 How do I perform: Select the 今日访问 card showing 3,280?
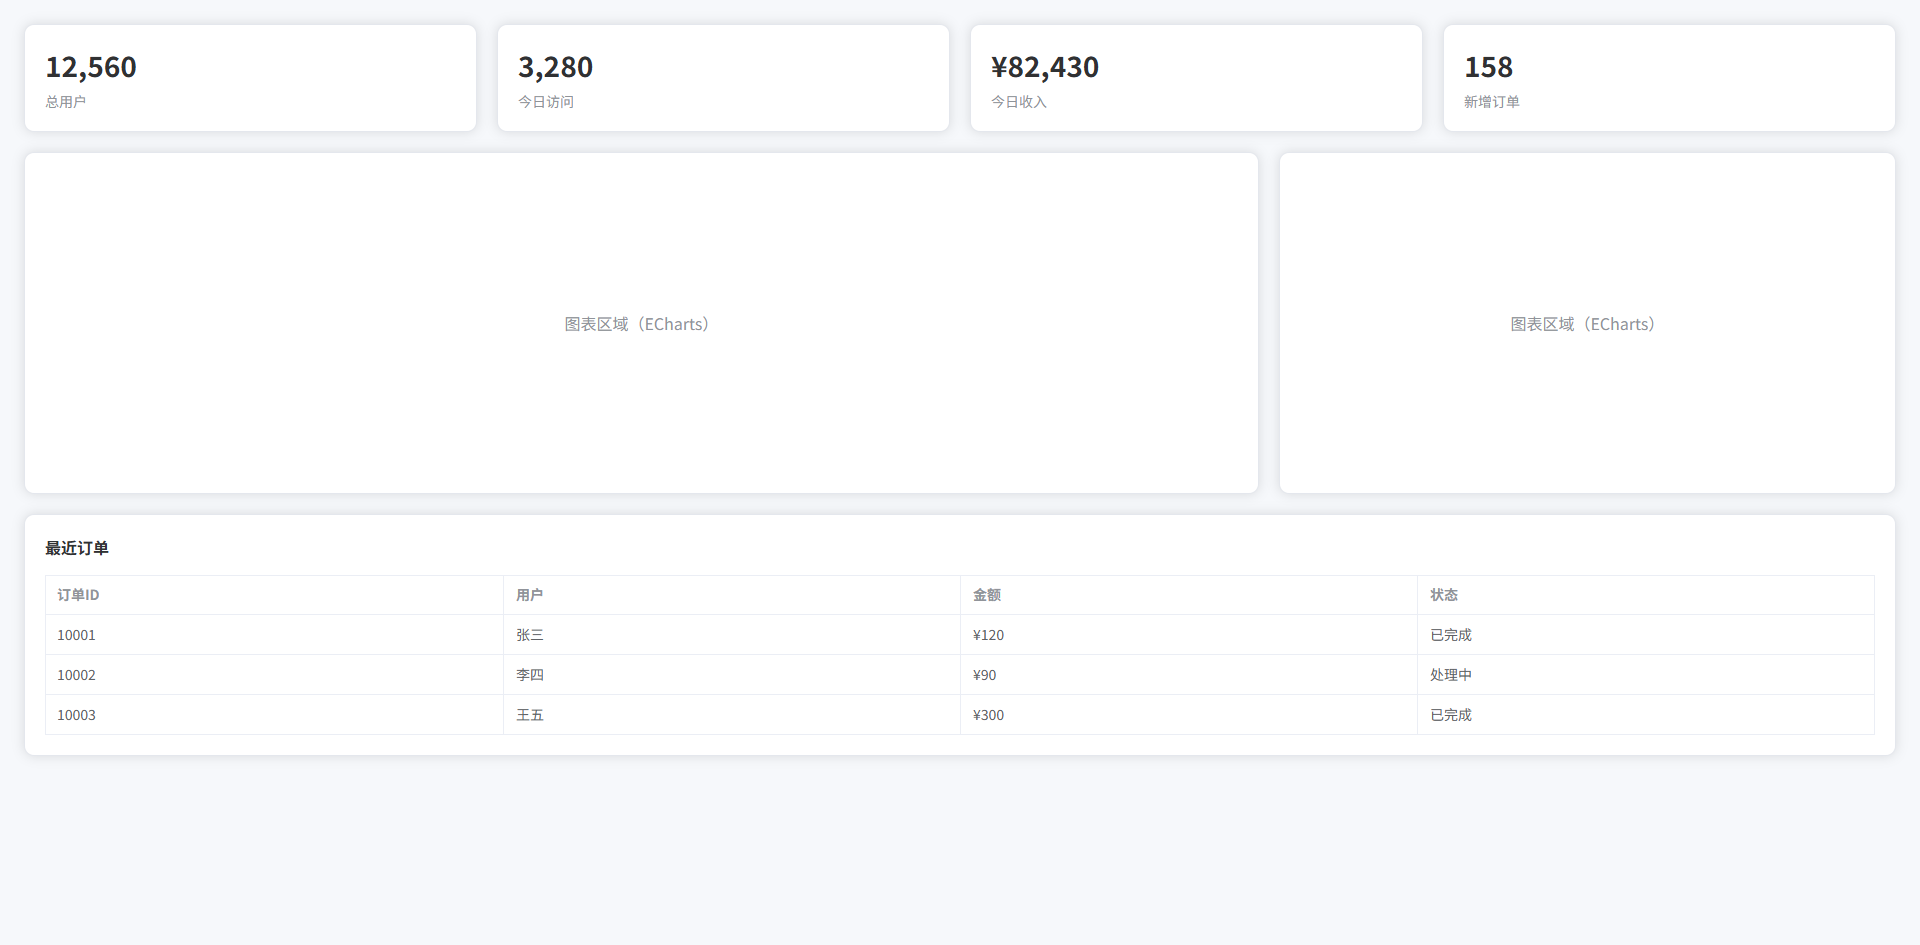[x=723, y=78]
